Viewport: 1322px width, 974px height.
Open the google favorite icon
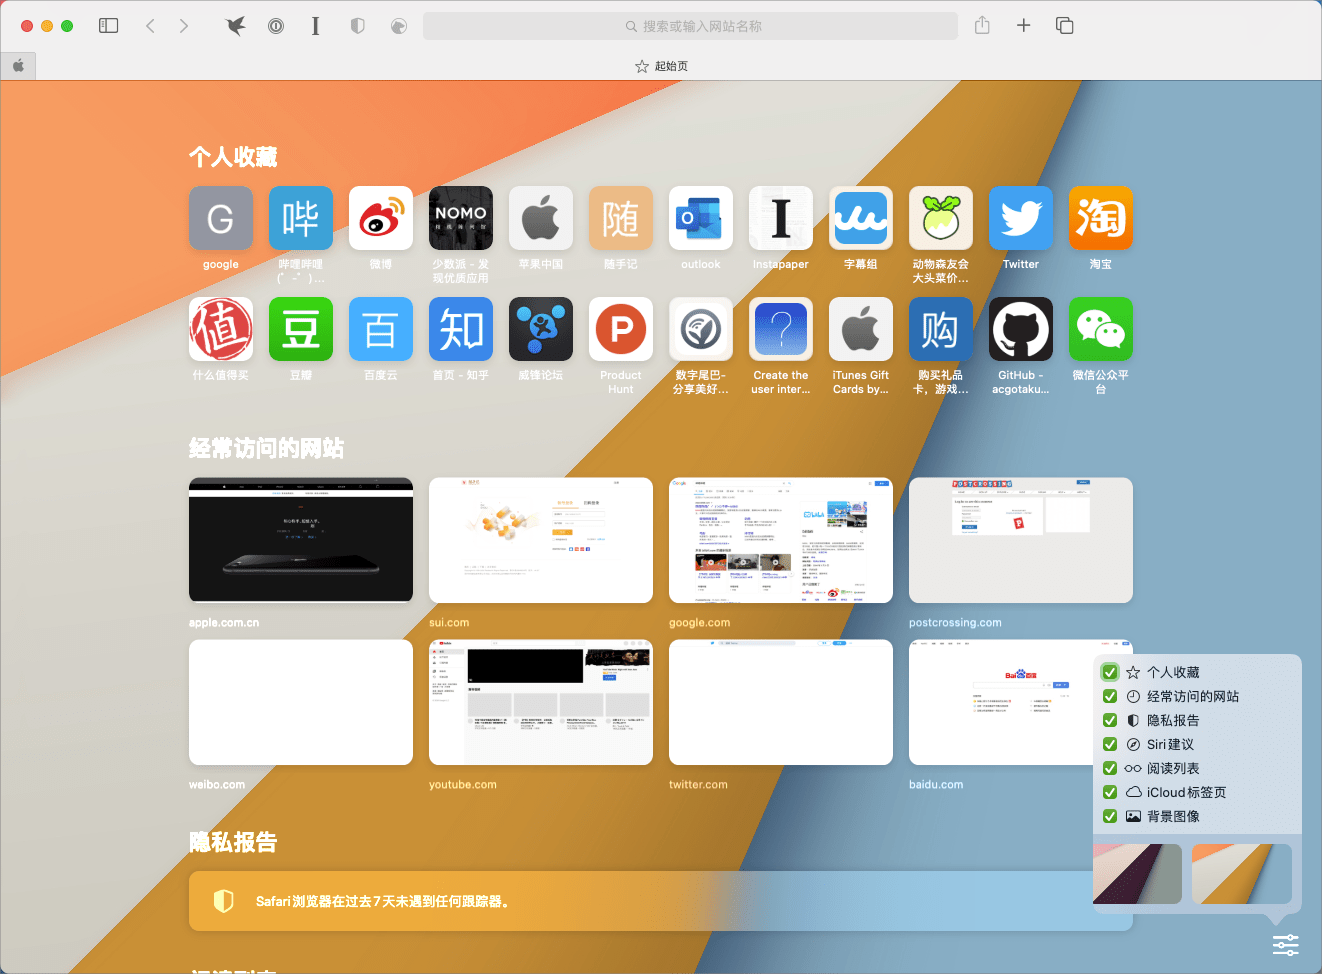tap(221, 218)
